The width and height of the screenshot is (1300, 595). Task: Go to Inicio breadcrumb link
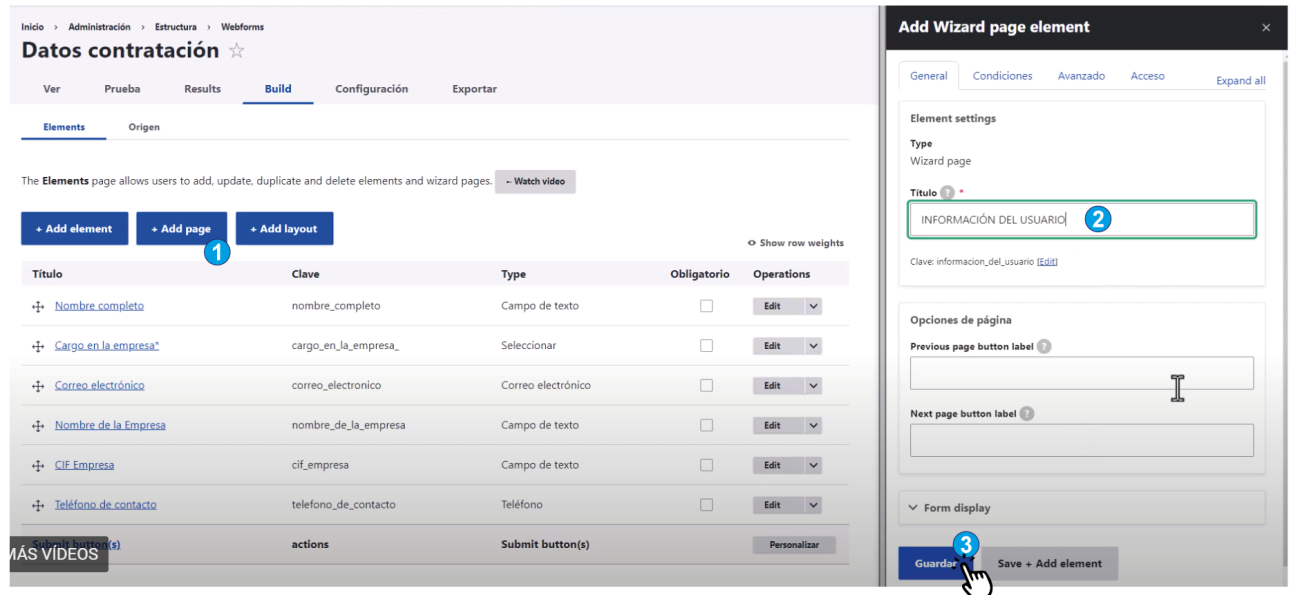[32, 27]
